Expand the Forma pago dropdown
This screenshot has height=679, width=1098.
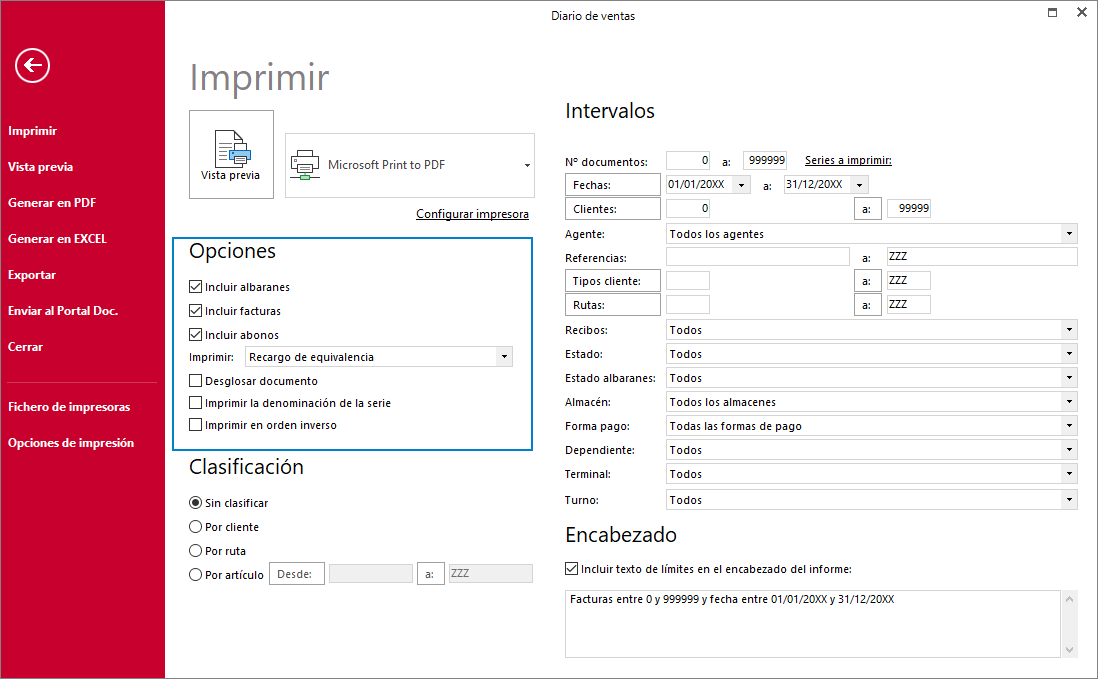point(1069,426)
